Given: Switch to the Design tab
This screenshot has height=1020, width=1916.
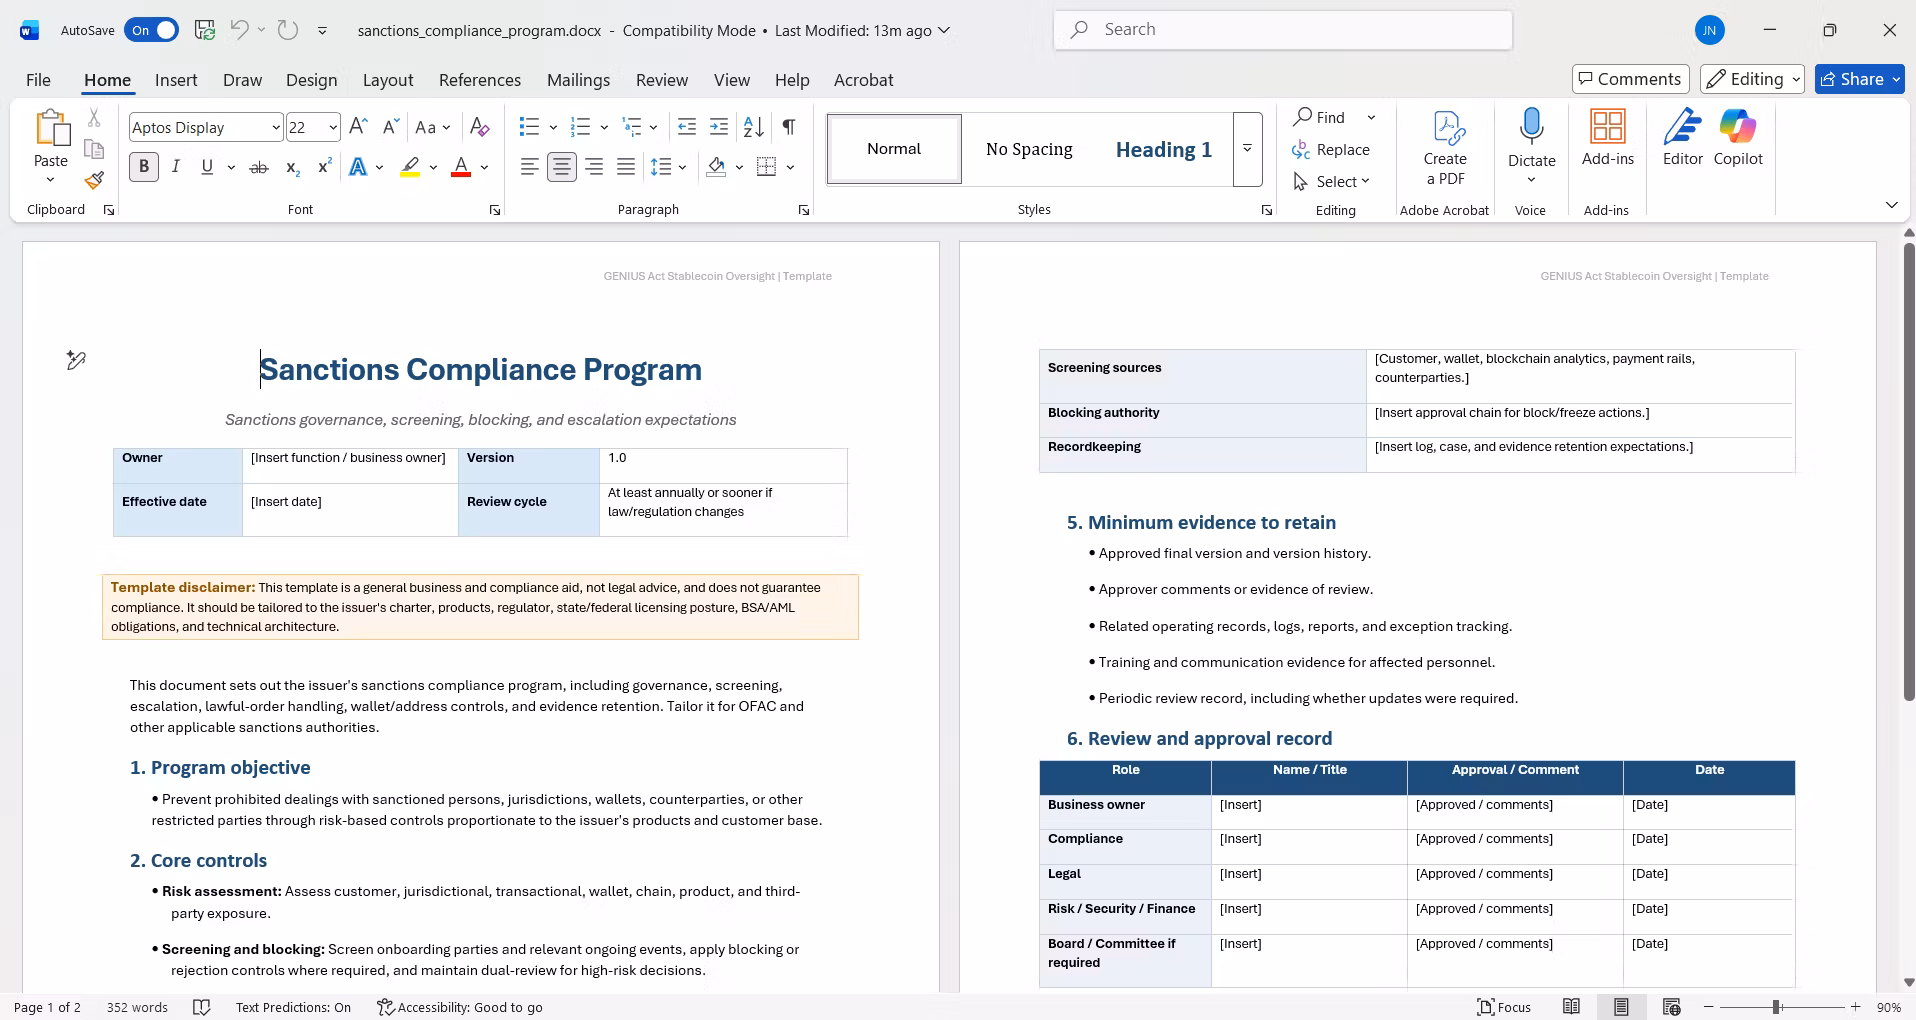Looking at the screenshot, I should (x=311, y=80).
